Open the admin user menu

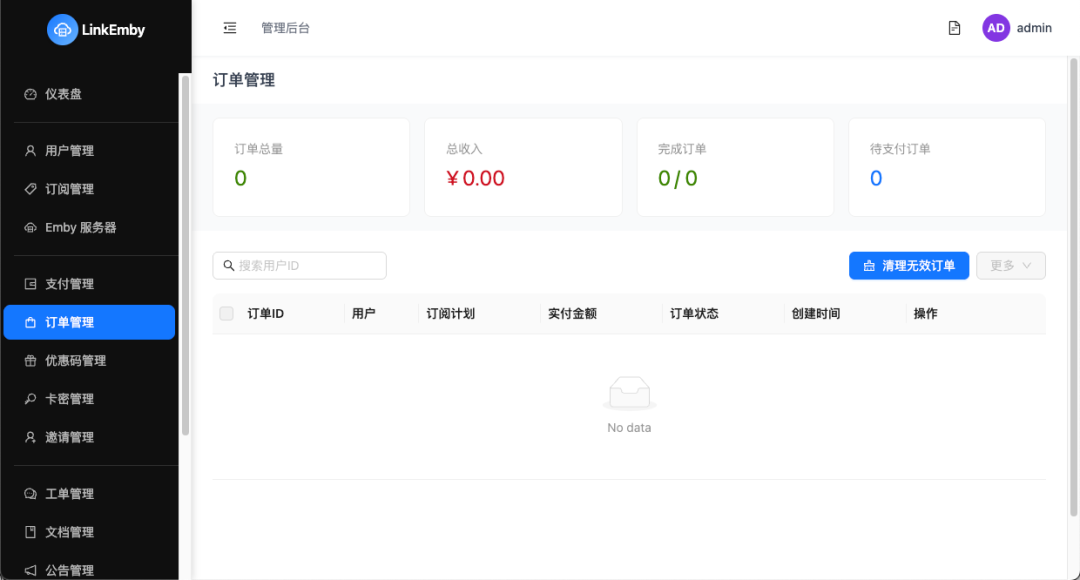[x=1034, y=28]
